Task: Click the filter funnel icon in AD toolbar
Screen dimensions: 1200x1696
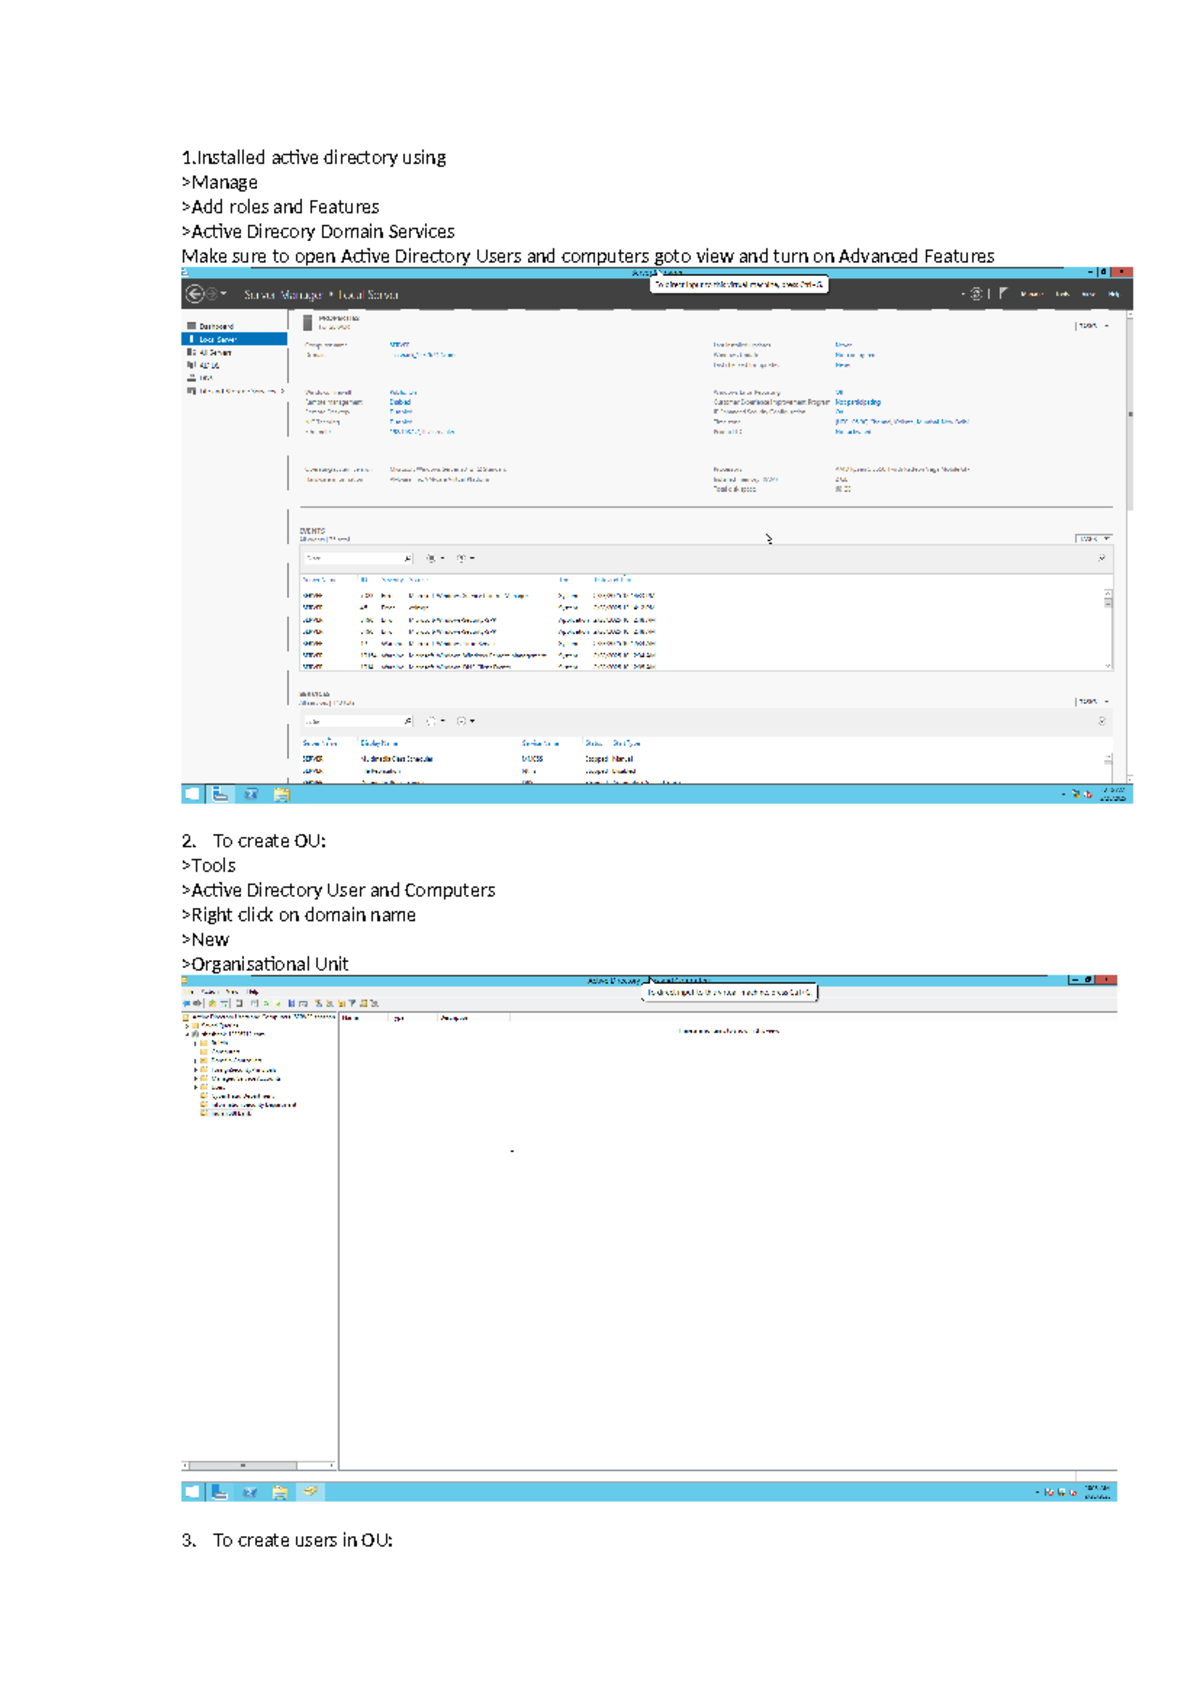Action: [352, 1003]
